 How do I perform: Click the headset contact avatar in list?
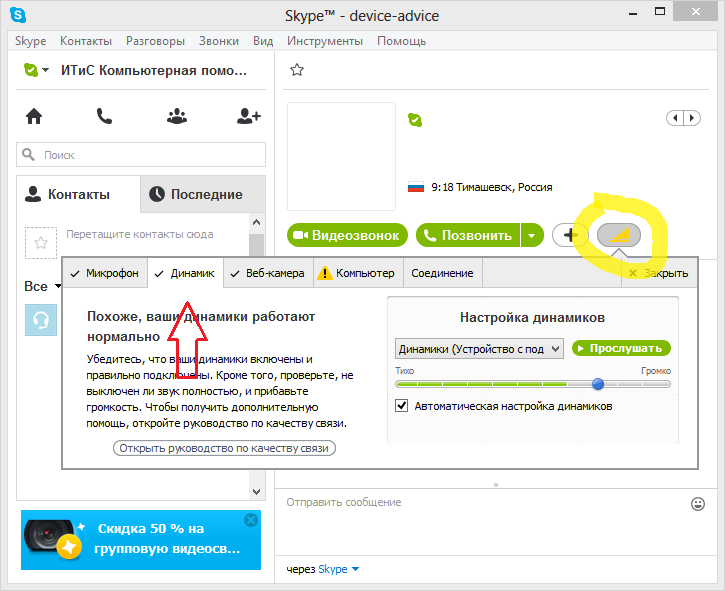(41, 320)
